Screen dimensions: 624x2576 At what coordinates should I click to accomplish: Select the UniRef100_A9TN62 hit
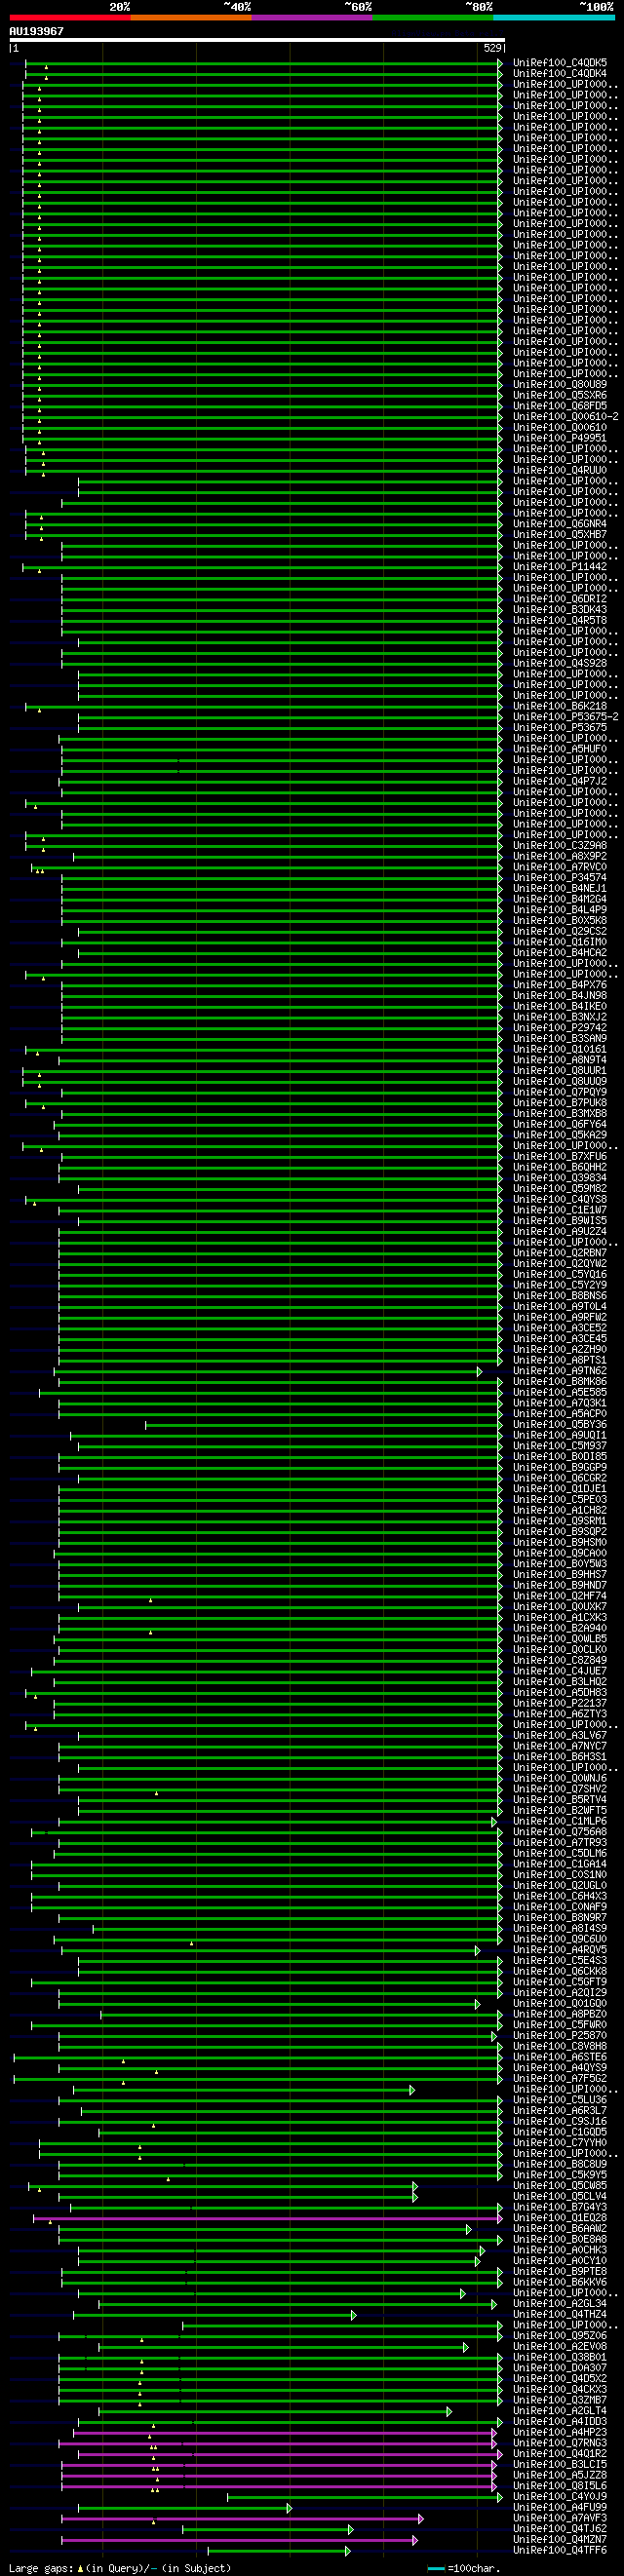[560, 1371]
